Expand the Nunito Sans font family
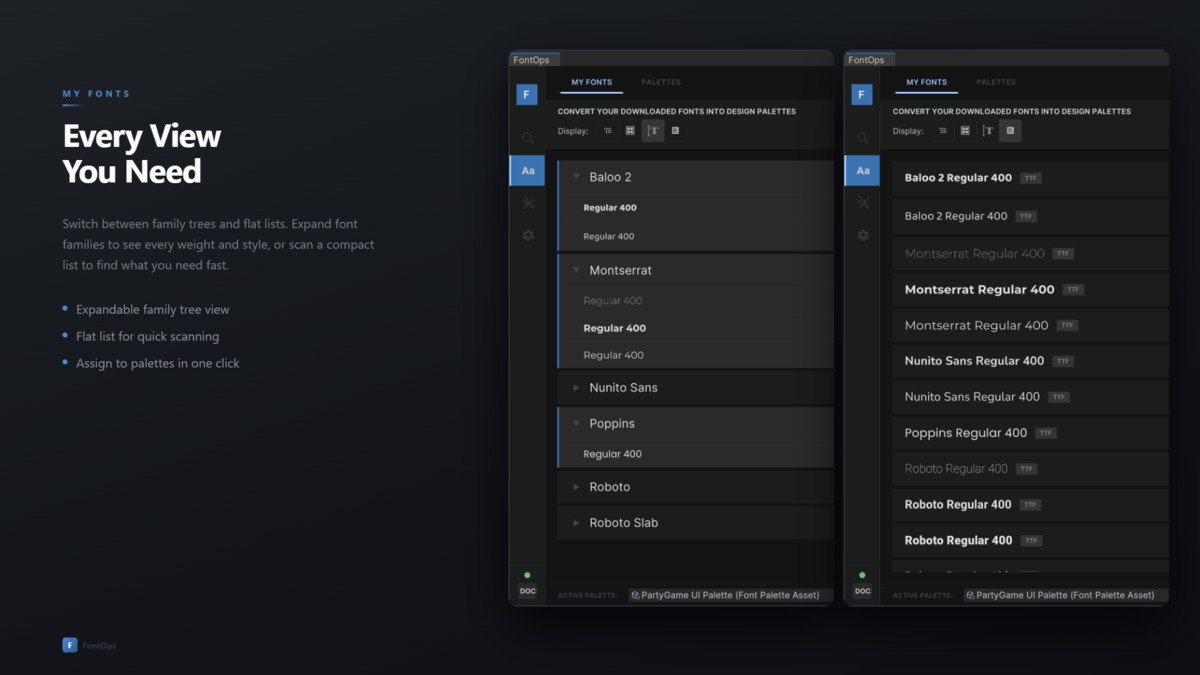1200x675 pixels. tap(576, 388)
